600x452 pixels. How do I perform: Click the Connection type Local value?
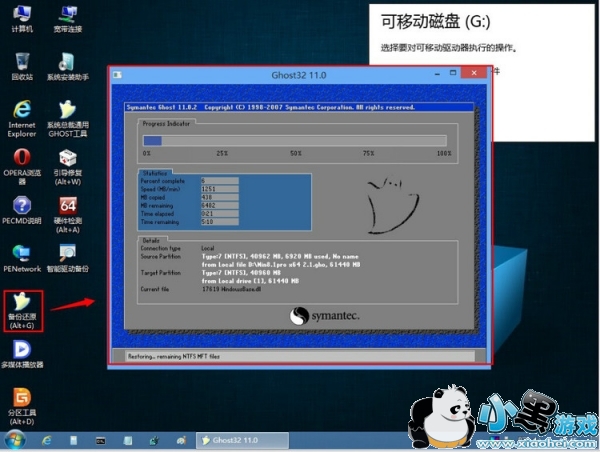(208, 248)
